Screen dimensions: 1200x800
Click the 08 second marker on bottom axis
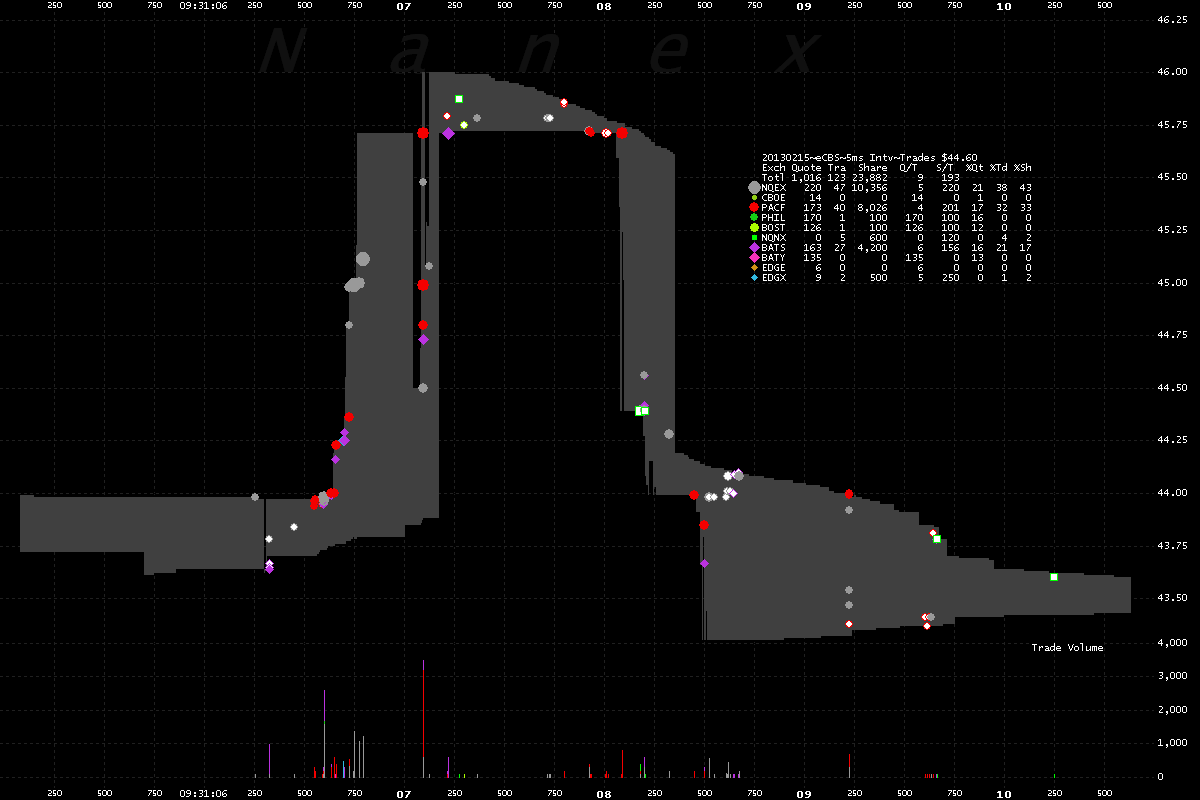(x=603, y=793)
